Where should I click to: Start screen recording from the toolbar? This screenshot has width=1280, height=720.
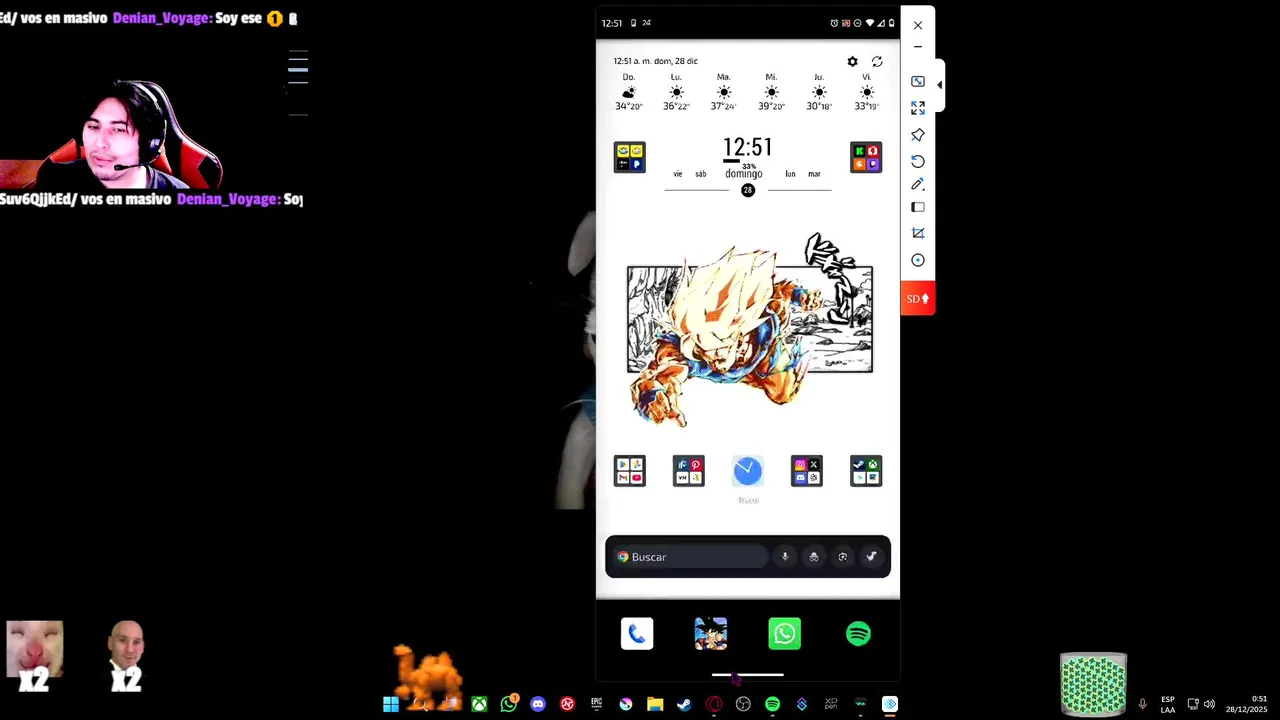[918, 260]
